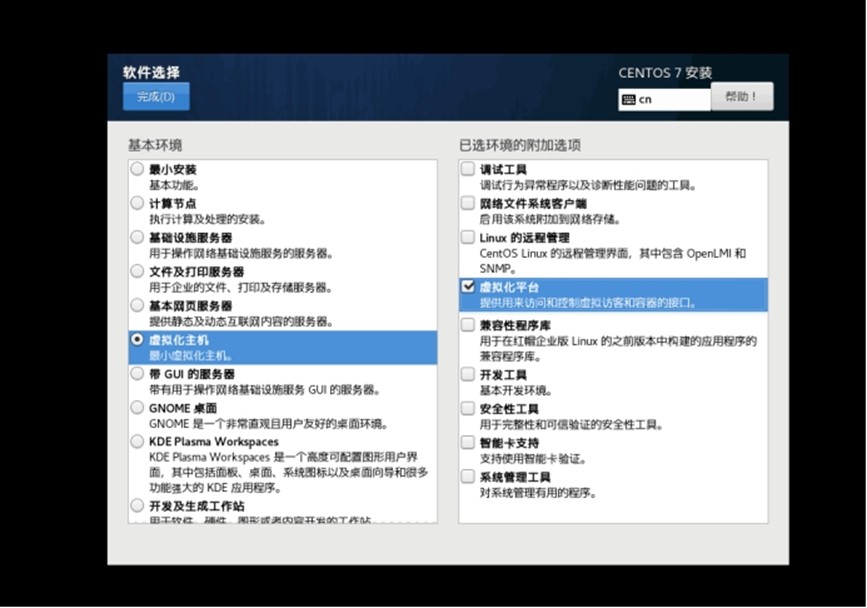Image resolution: width=867 pixels, height=608 pixels.
Task: Enable the 兼容性程序库 checkbox
Action: point(468,324)
